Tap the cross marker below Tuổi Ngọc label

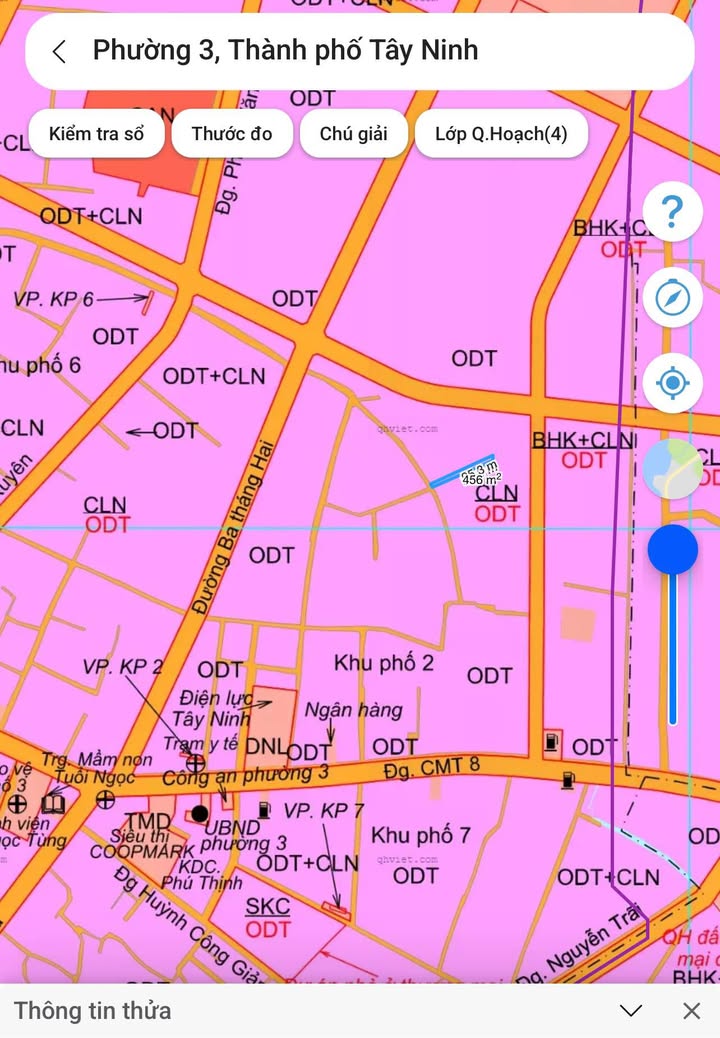105,800
